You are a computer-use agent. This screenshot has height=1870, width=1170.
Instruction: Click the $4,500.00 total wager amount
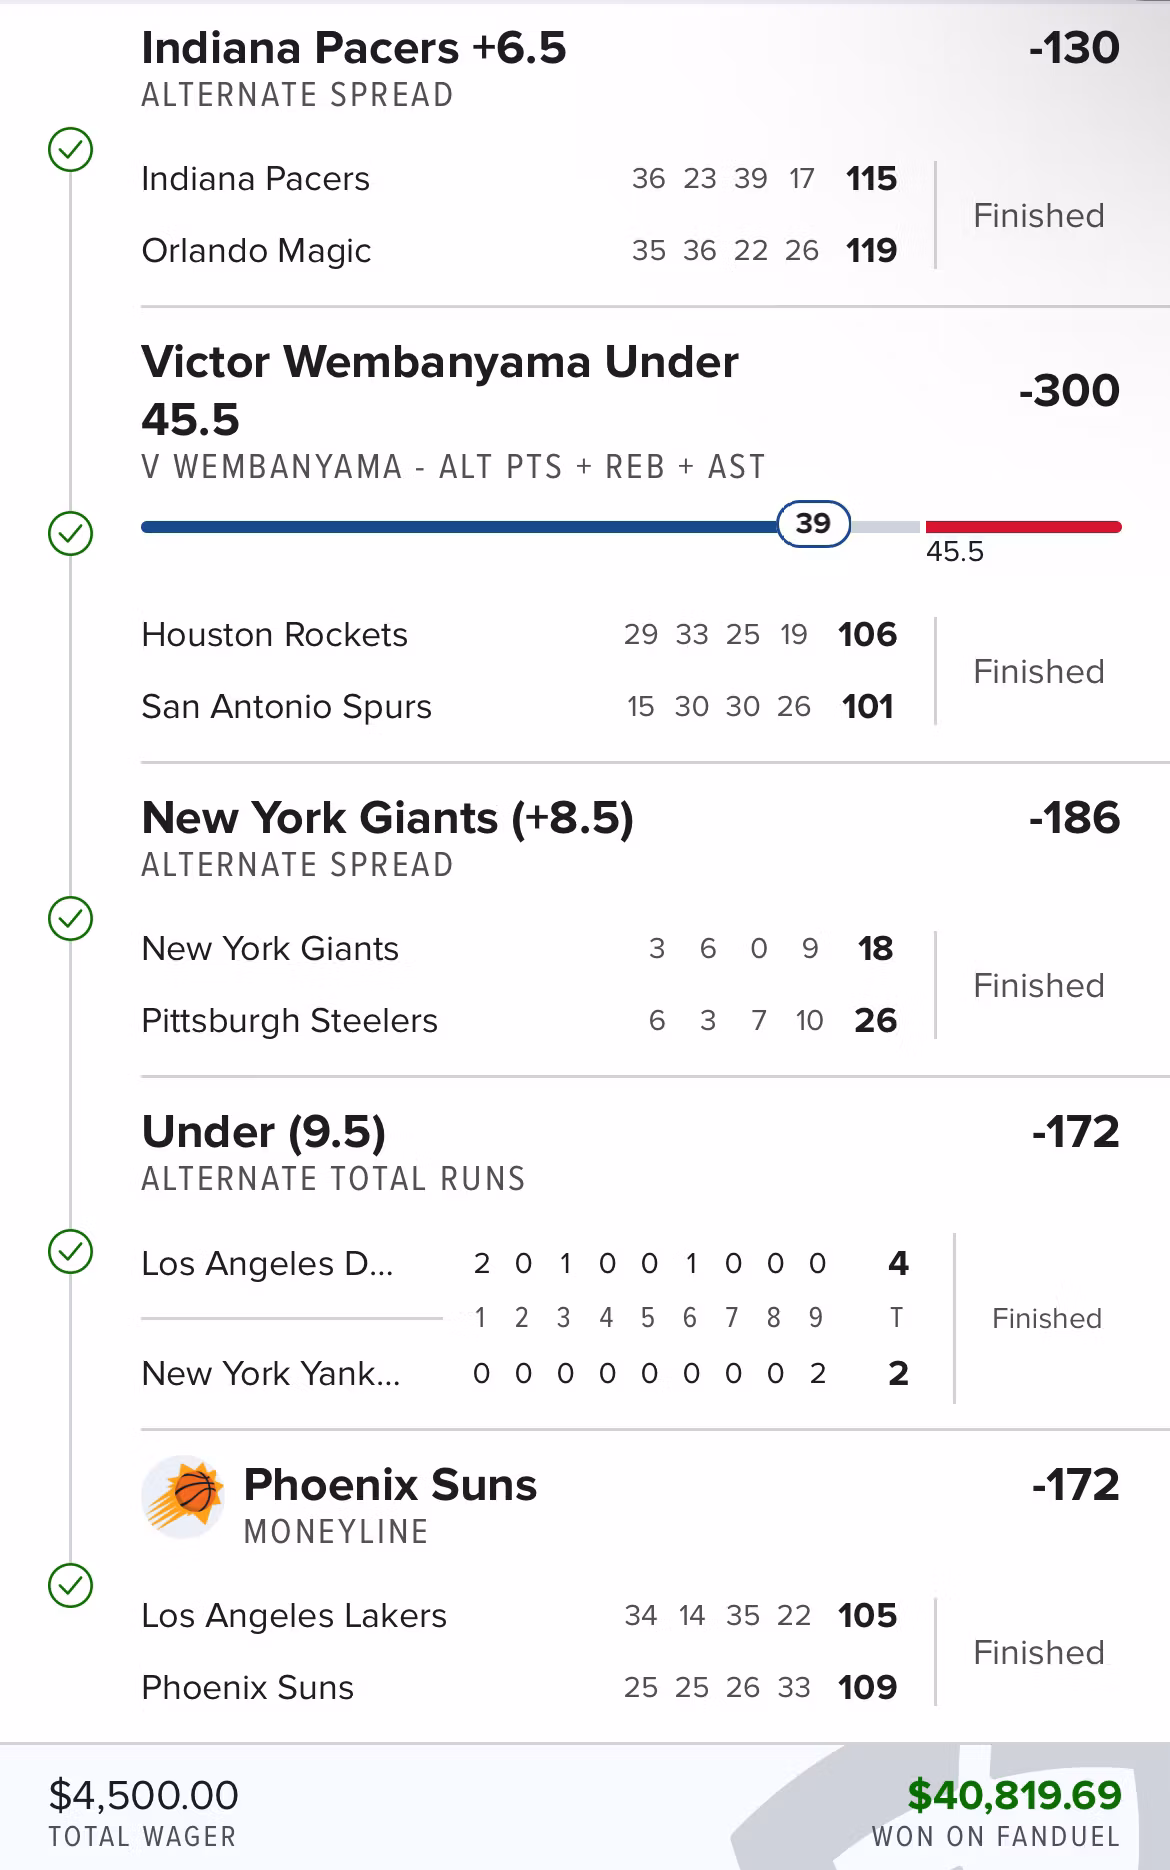click(144, 1795)
